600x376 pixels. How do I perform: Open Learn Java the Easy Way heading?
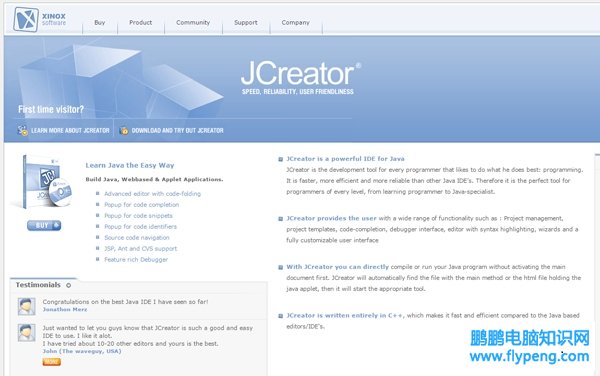point(130,165)
